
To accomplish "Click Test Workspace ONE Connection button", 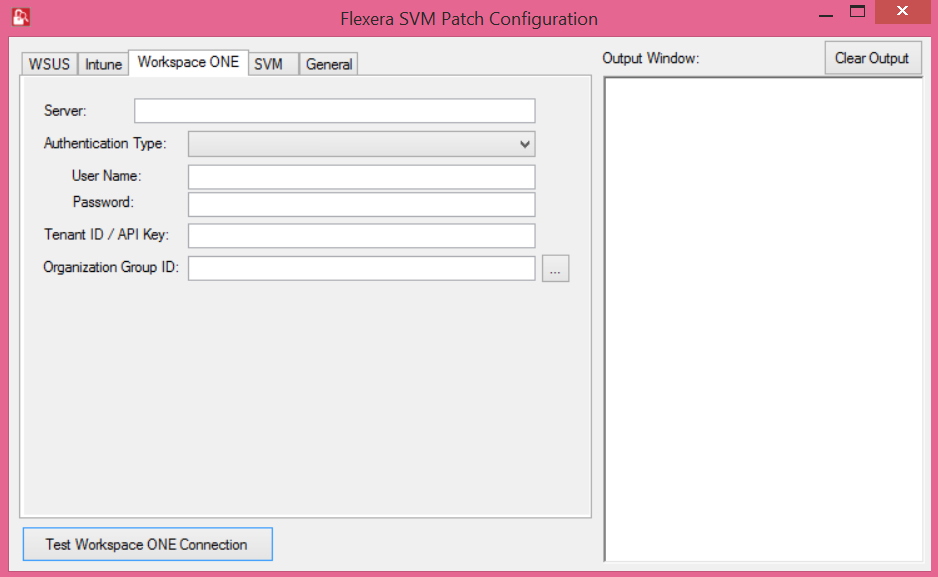I will pyautogui.click(x=148, y=544).
